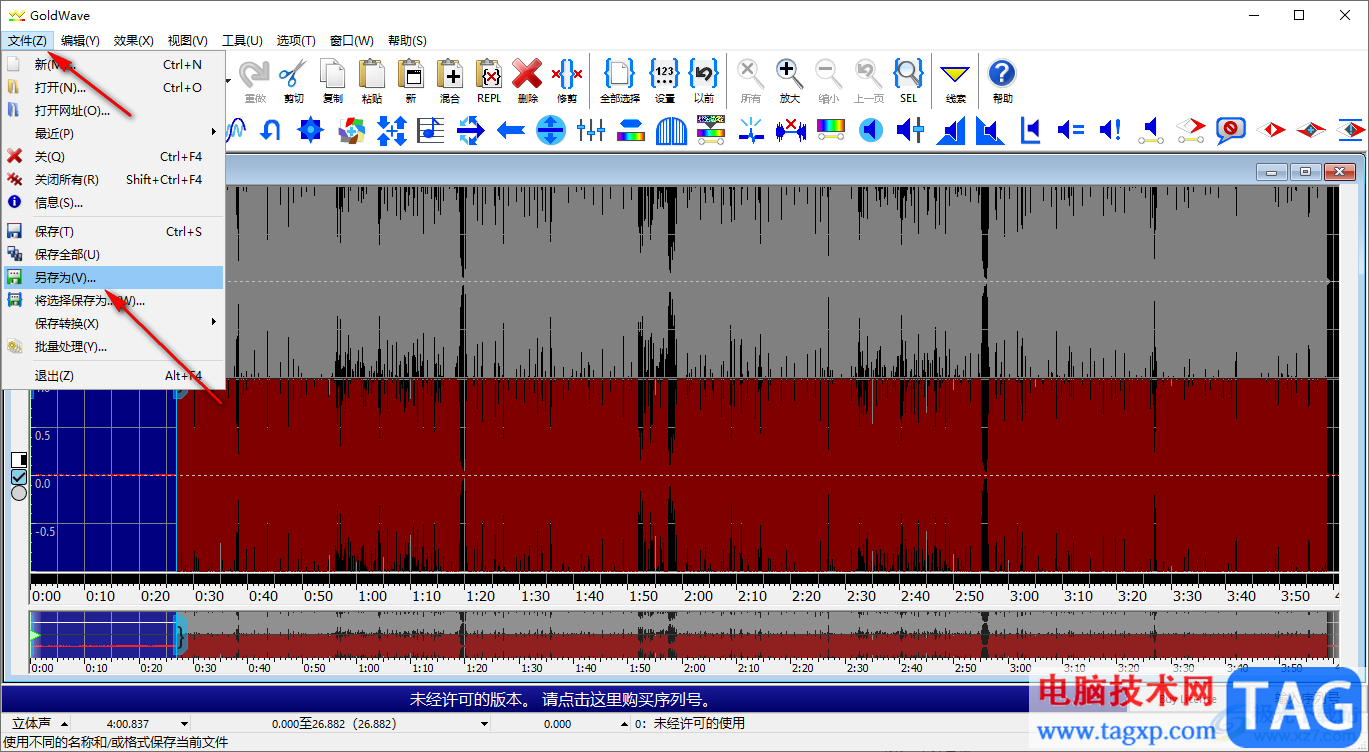Open the 立体声 channel dropdown arrow
Image resolution: width=1369 pixels, height=752 pixels.
coord(64,724)
